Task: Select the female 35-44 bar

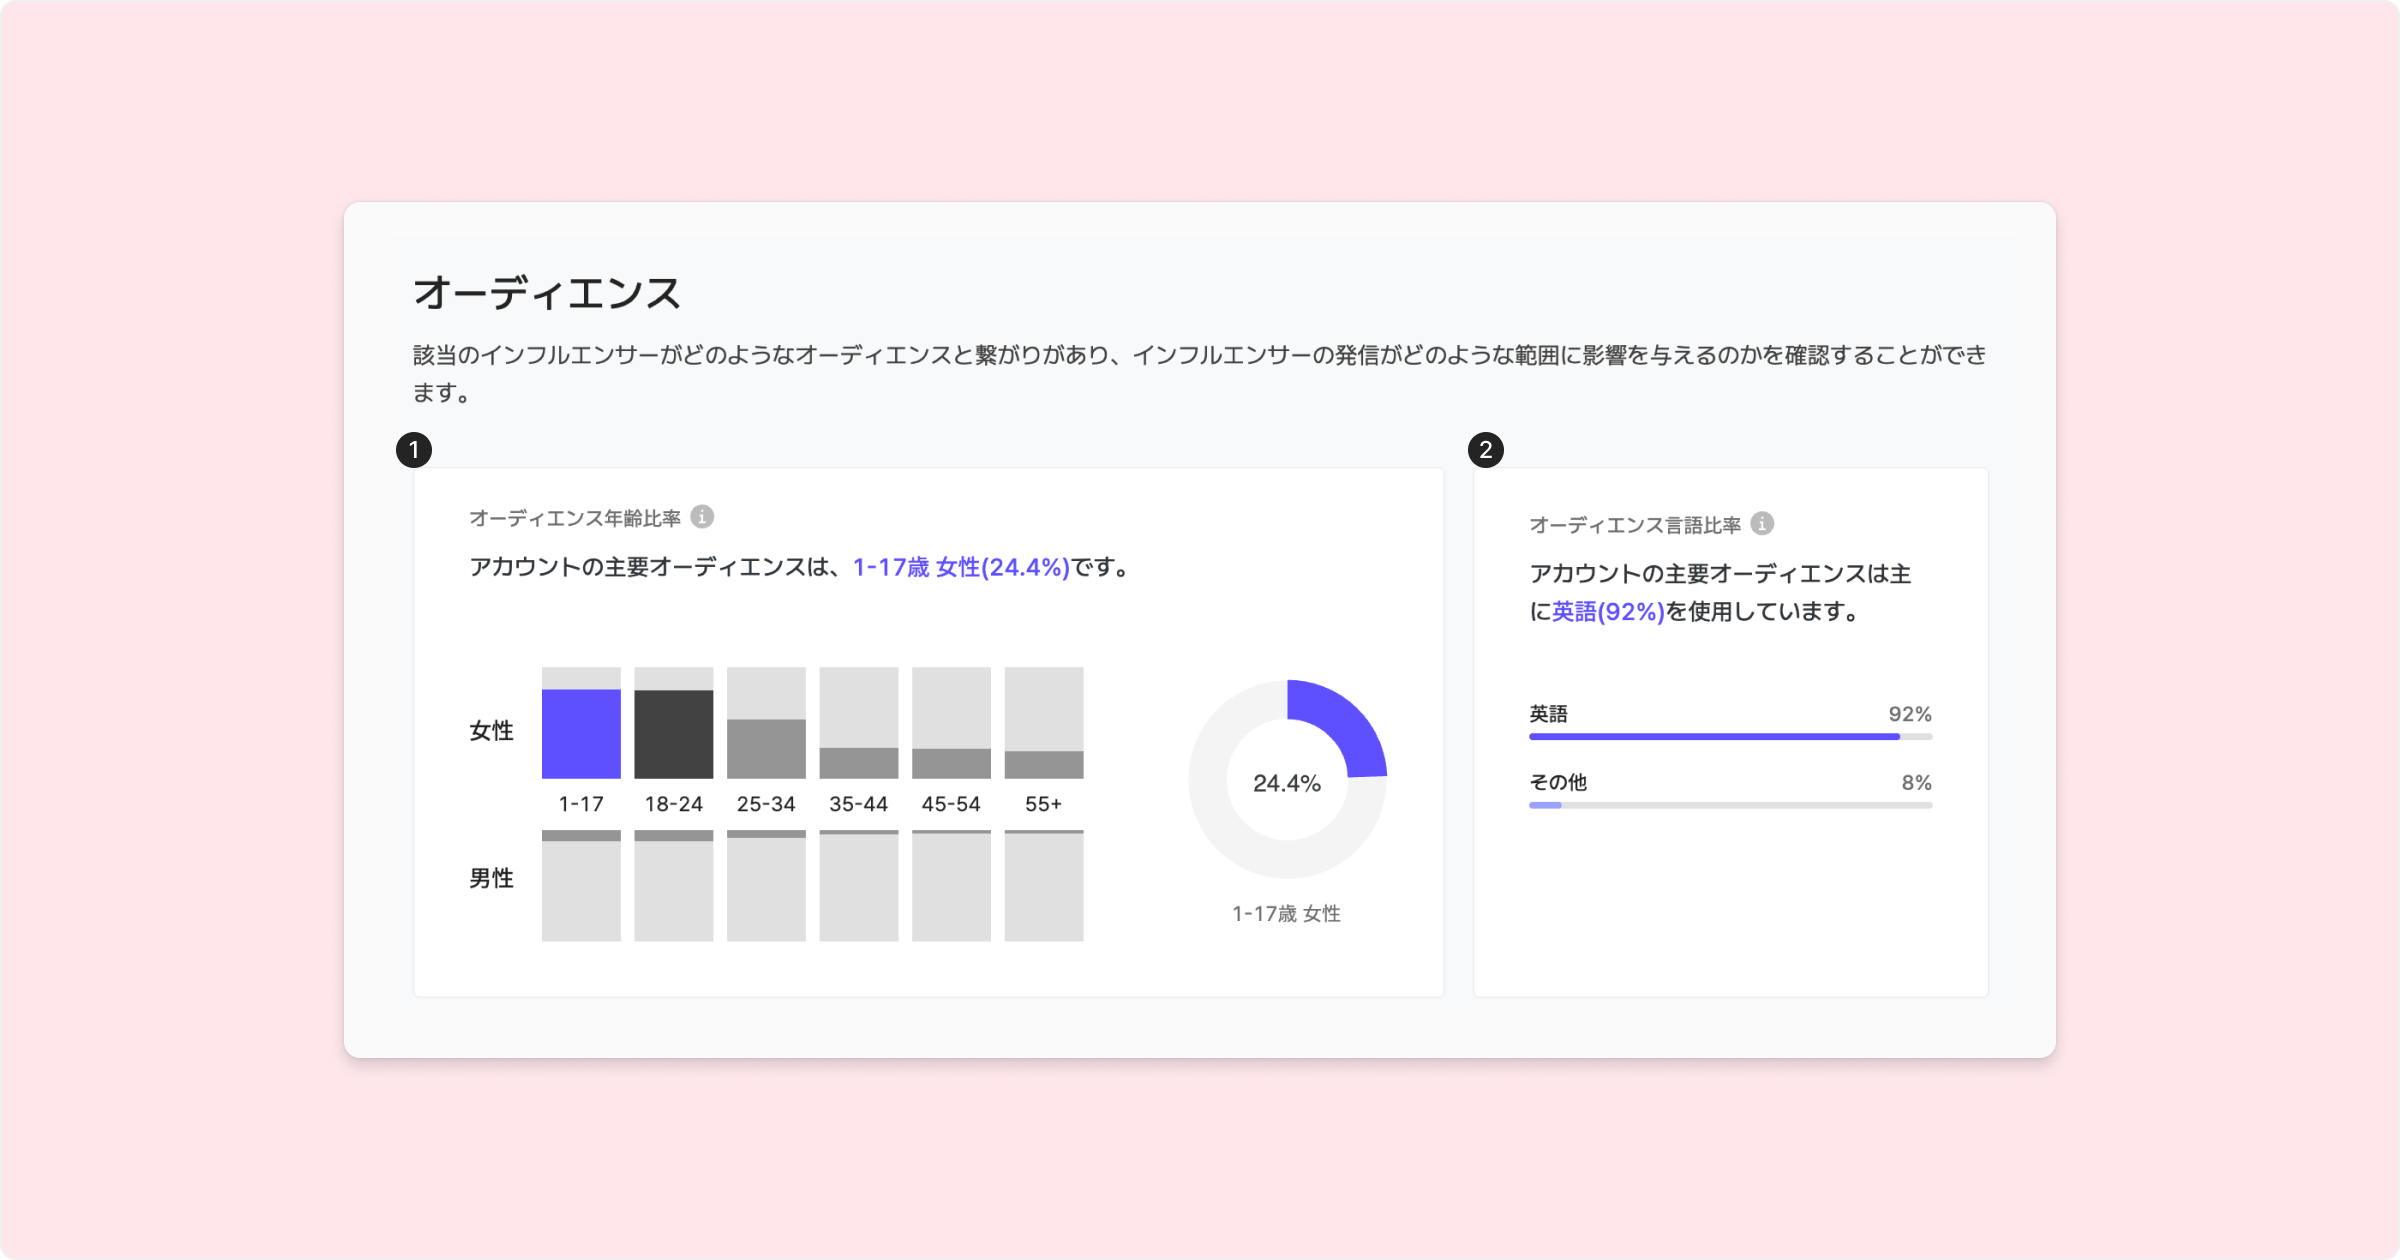Action: coord(858,762)
